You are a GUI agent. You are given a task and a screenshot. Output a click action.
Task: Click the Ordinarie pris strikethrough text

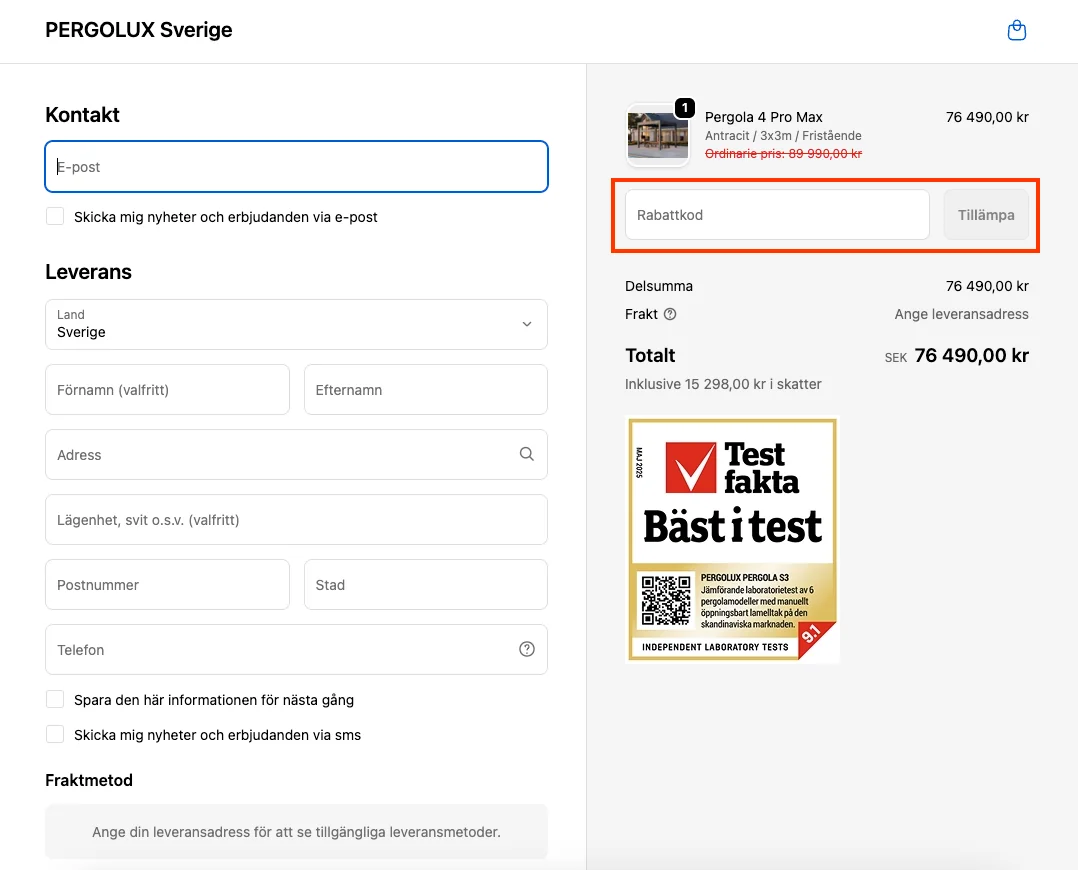(x=783, y=154)
